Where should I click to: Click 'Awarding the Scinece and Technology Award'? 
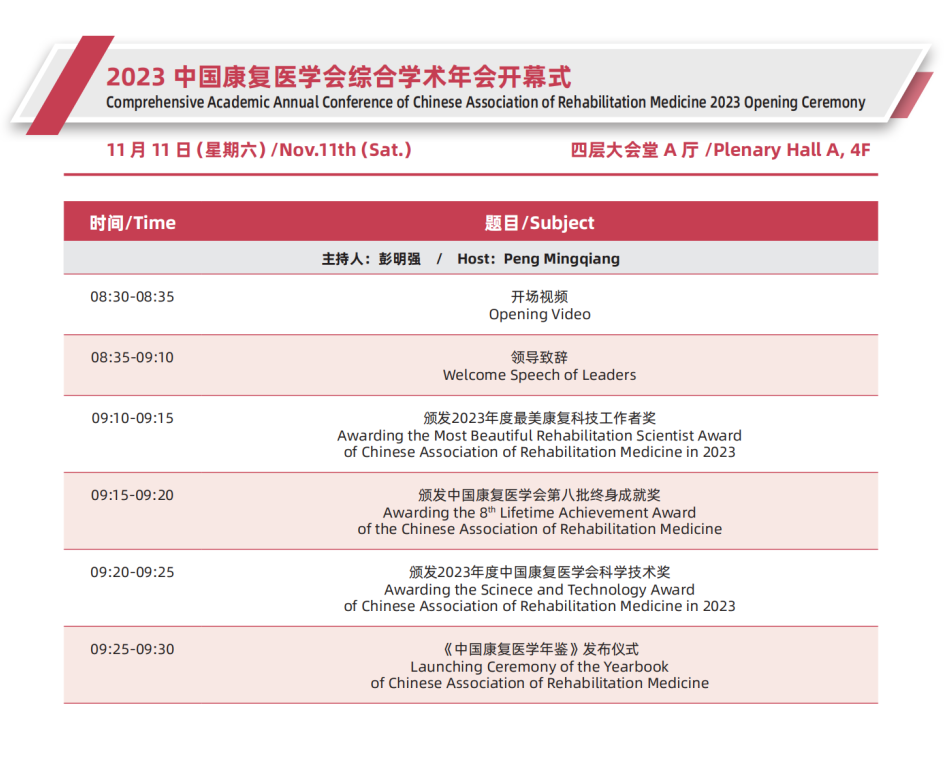coord(539,589)
